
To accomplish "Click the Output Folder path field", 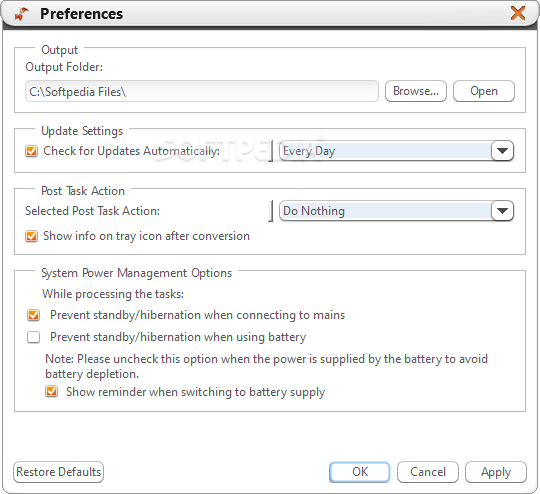I will tap(202, 91).
